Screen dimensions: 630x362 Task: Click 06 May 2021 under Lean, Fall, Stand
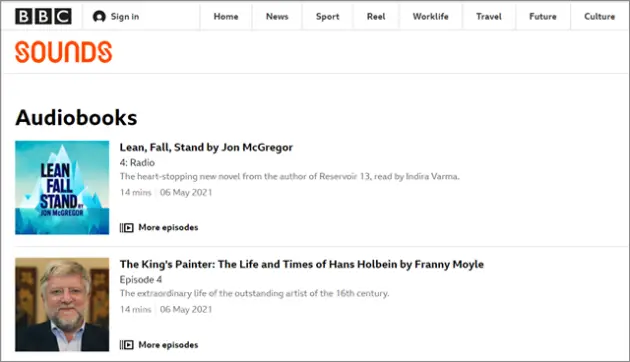(186, 192)
